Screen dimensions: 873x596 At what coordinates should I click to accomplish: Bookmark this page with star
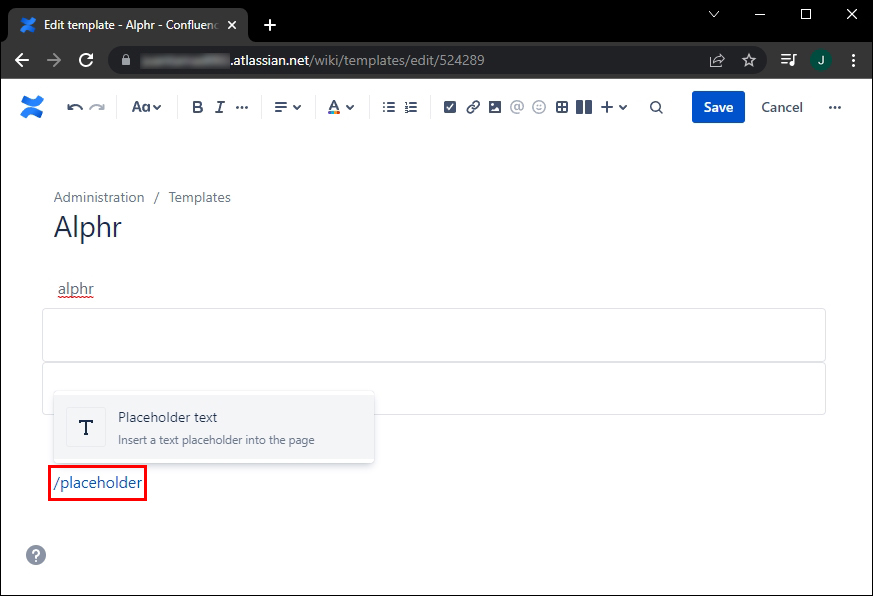(x=749, y=60)
